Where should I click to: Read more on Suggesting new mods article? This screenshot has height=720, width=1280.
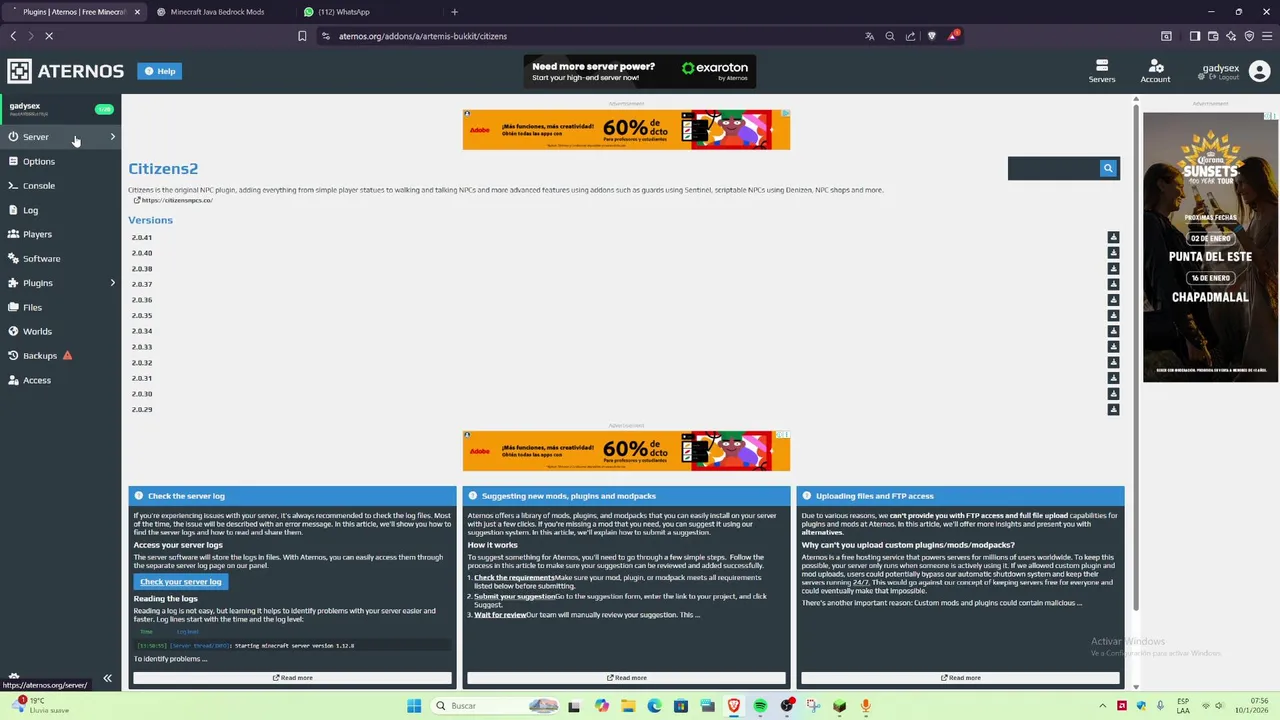626,678
